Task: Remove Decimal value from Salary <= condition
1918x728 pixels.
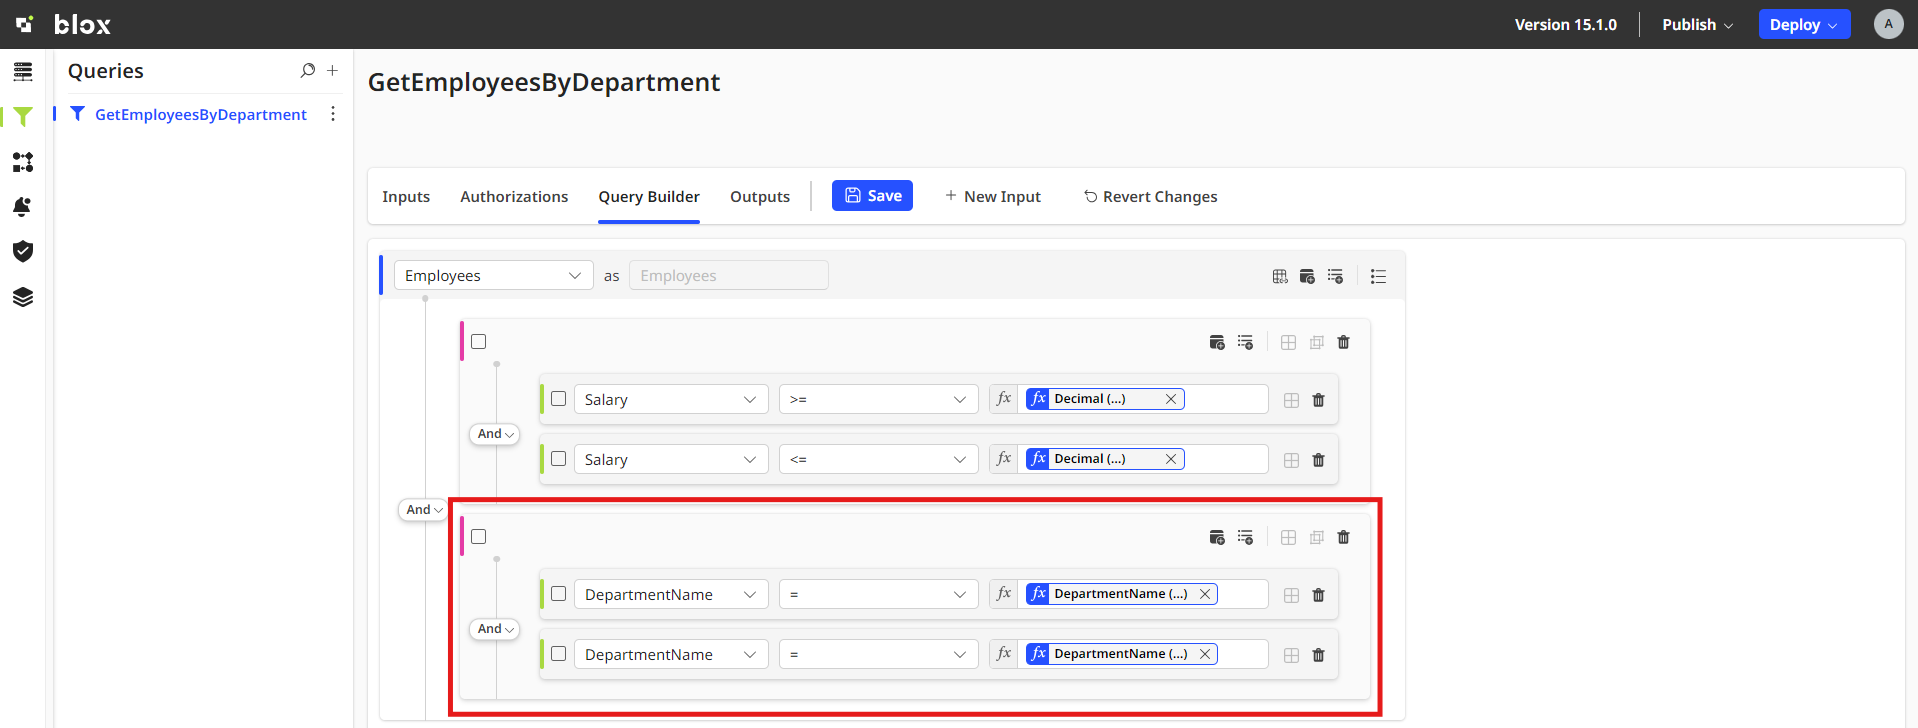Action: 1171,459
